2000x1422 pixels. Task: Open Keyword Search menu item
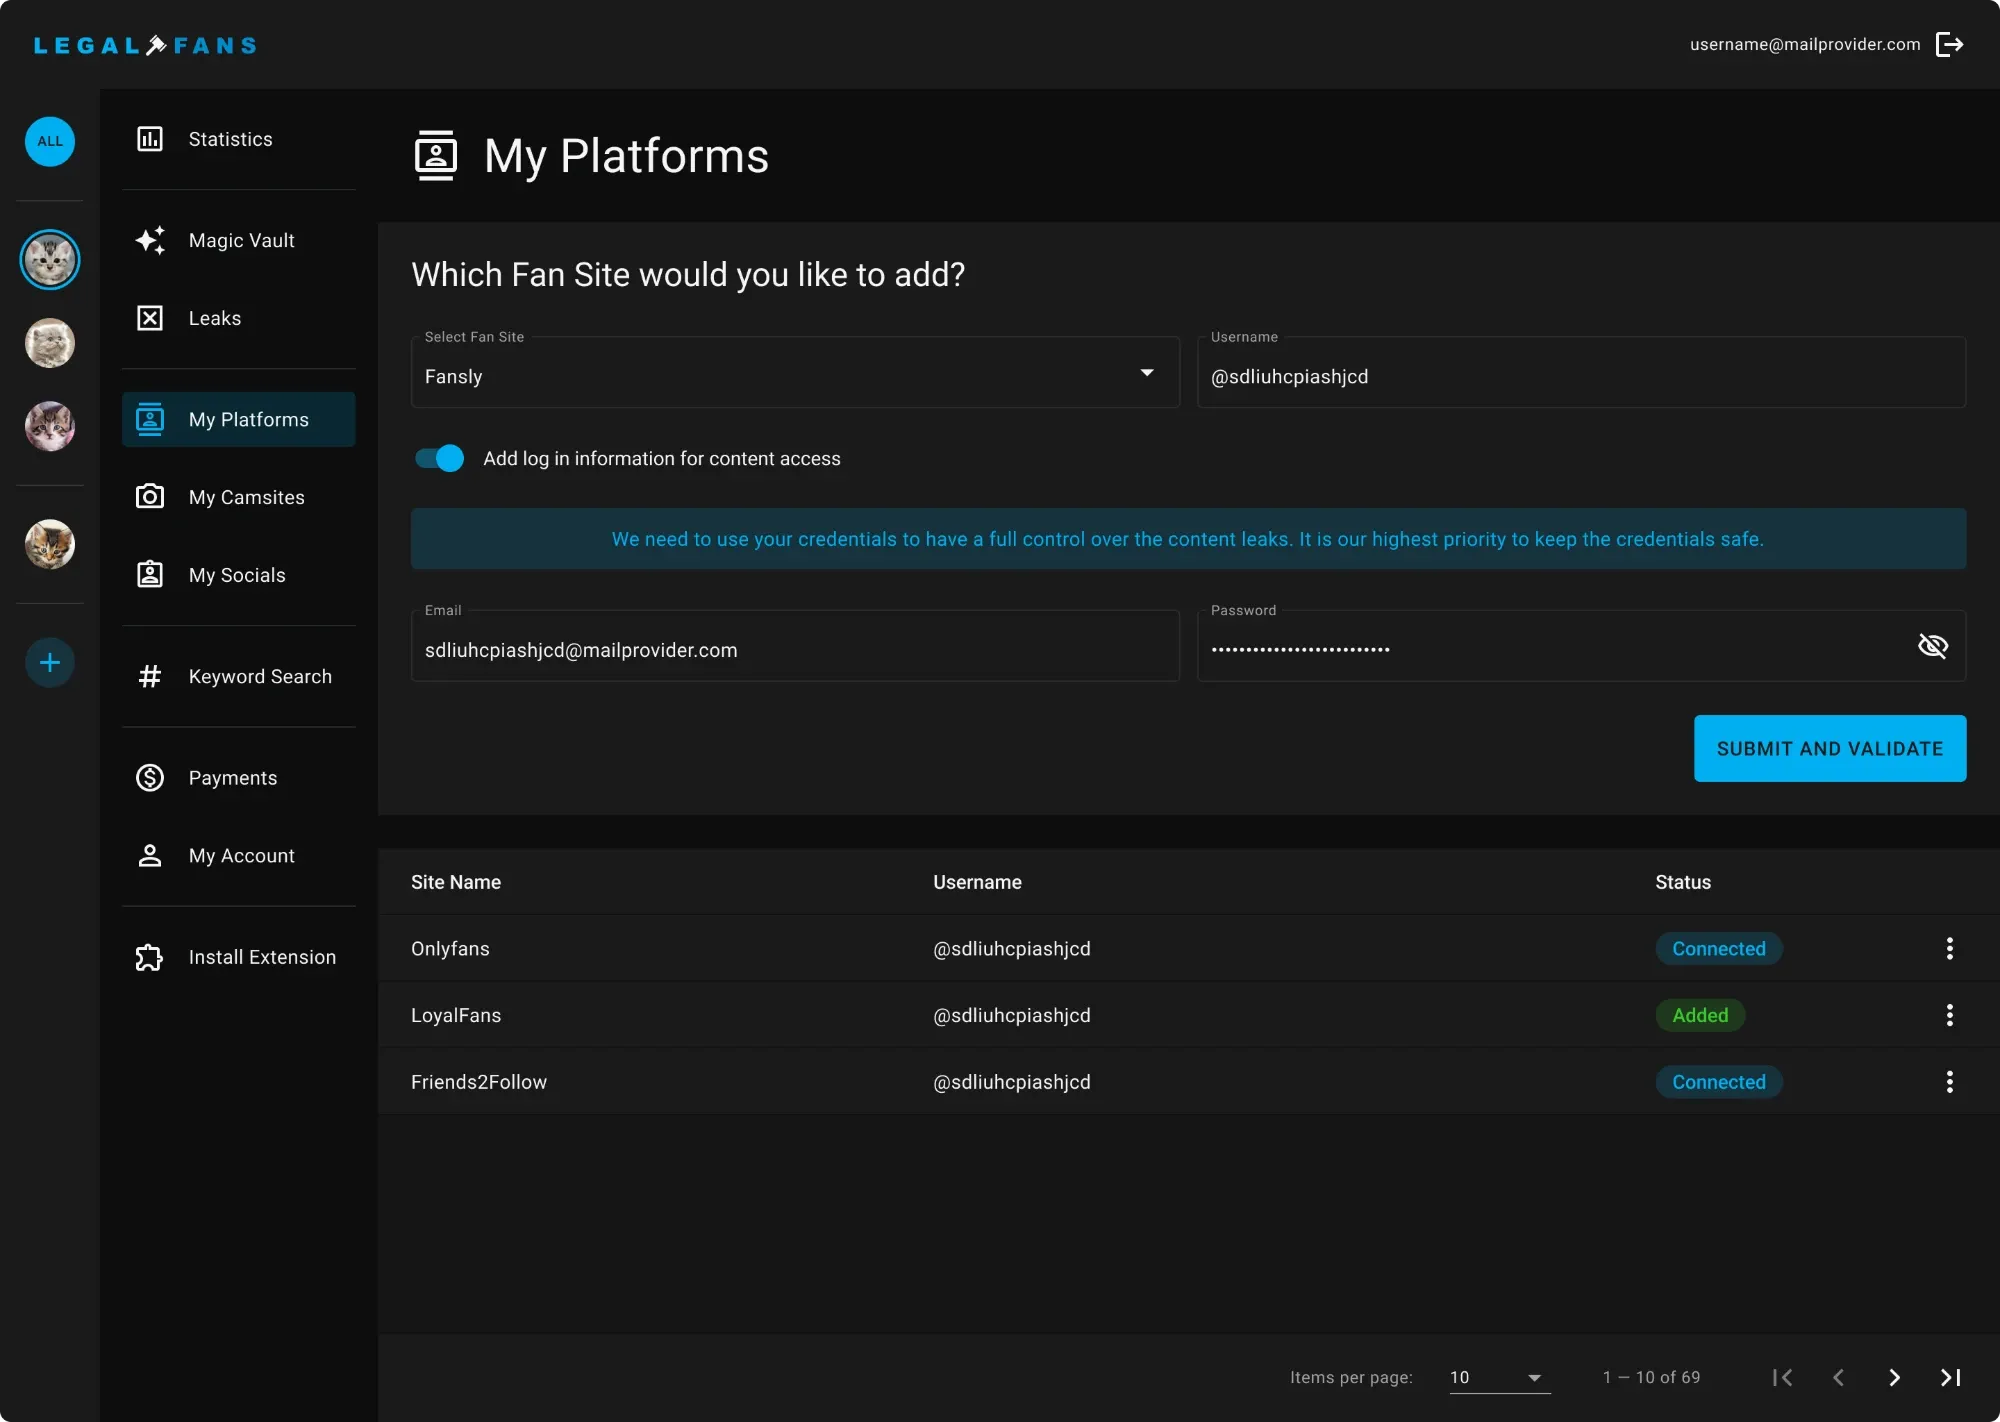(x=239, y=676)
